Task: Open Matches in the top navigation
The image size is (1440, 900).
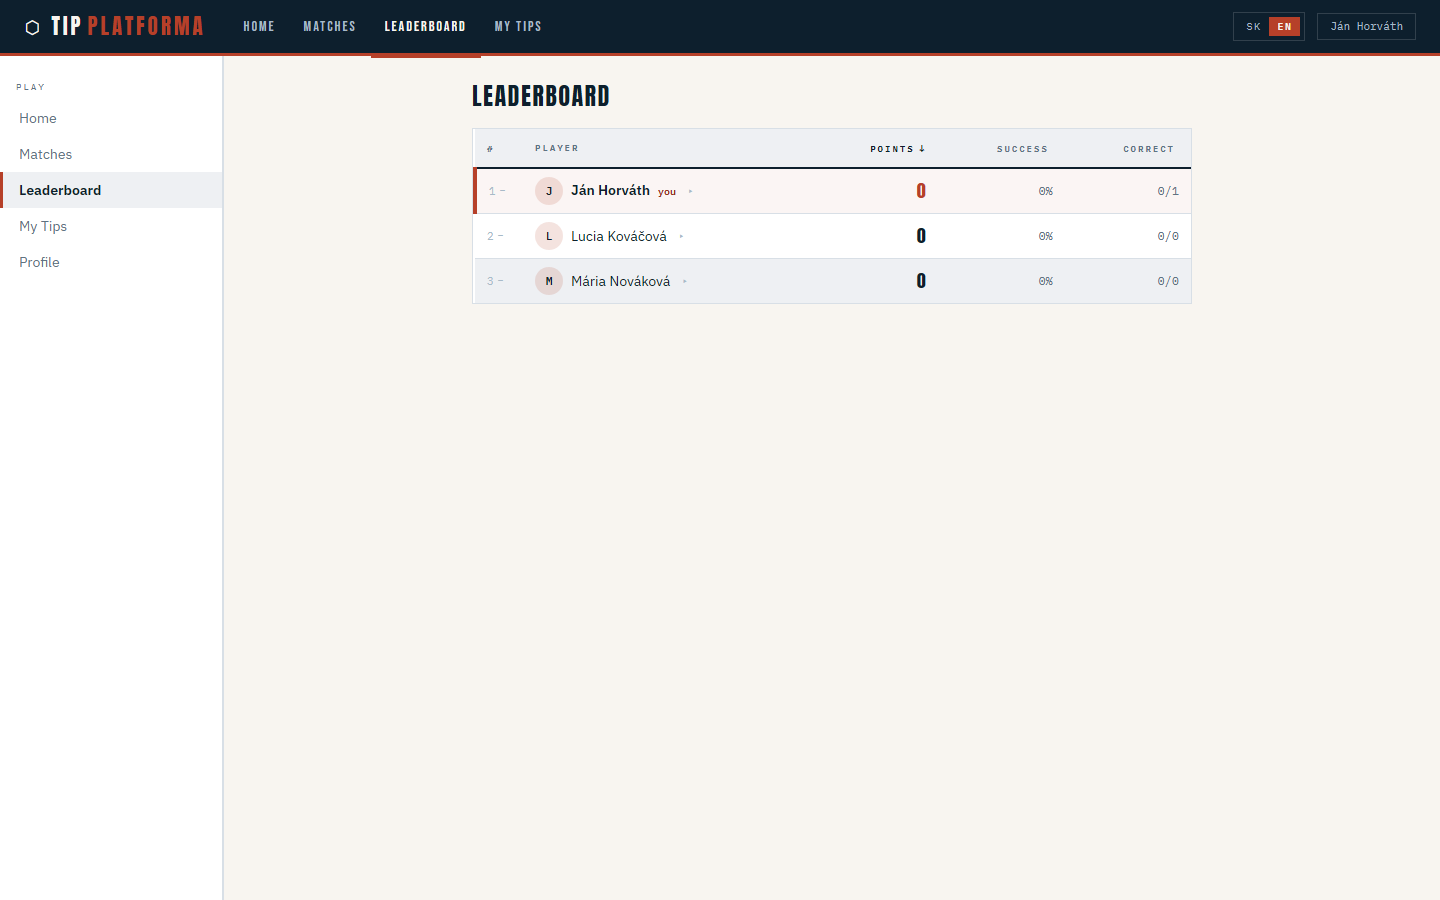Action: point(329,27)
